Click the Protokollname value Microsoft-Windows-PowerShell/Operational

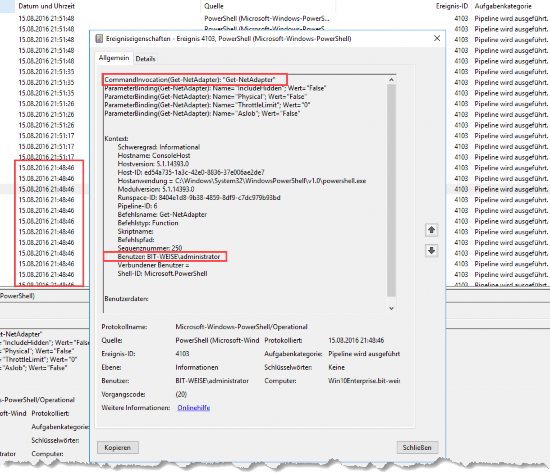point(241,327)
